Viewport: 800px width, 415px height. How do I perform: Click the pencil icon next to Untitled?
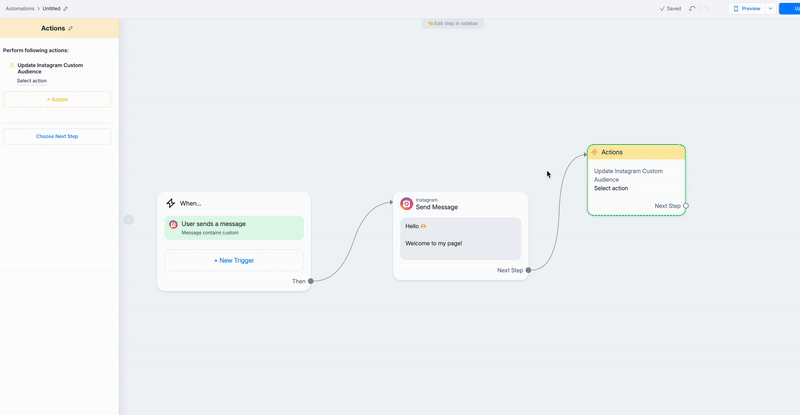66,8
